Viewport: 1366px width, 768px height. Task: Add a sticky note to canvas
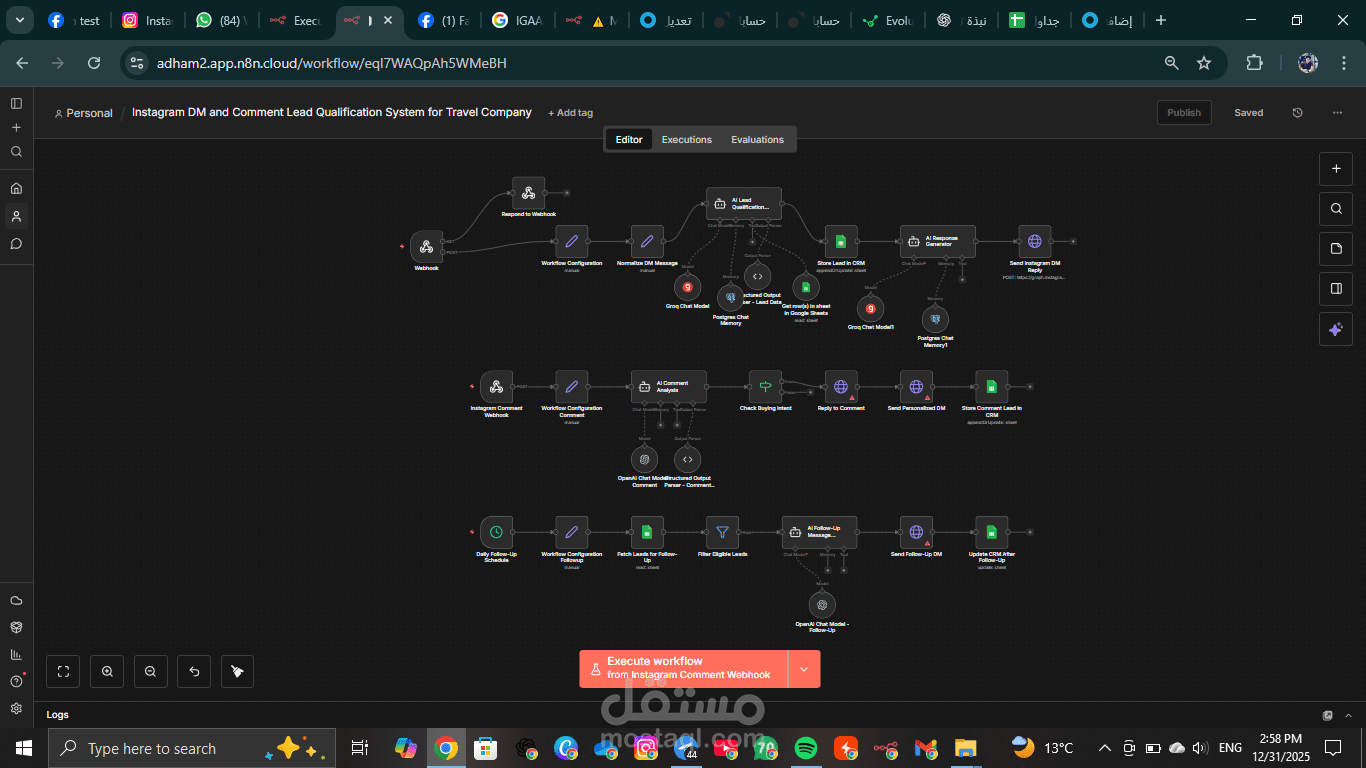point(1336,249)
